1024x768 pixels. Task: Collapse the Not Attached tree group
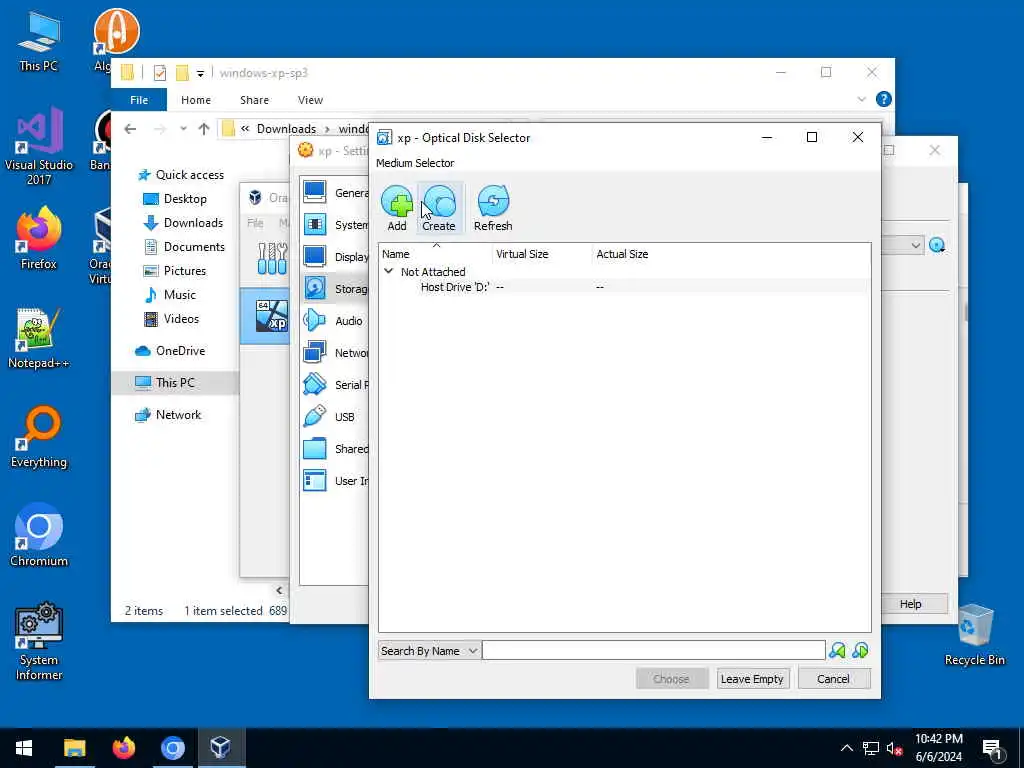pyautogui.click(x=389, y=271)
